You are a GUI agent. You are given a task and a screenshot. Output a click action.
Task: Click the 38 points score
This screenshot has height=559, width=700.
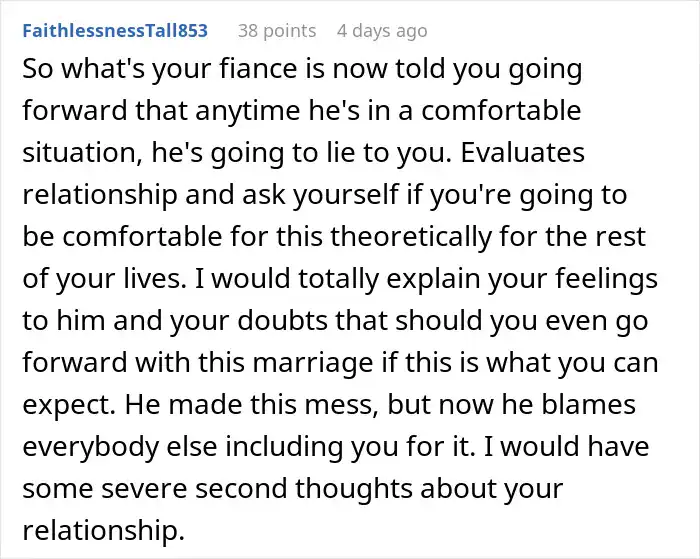[x=275, y=30]
